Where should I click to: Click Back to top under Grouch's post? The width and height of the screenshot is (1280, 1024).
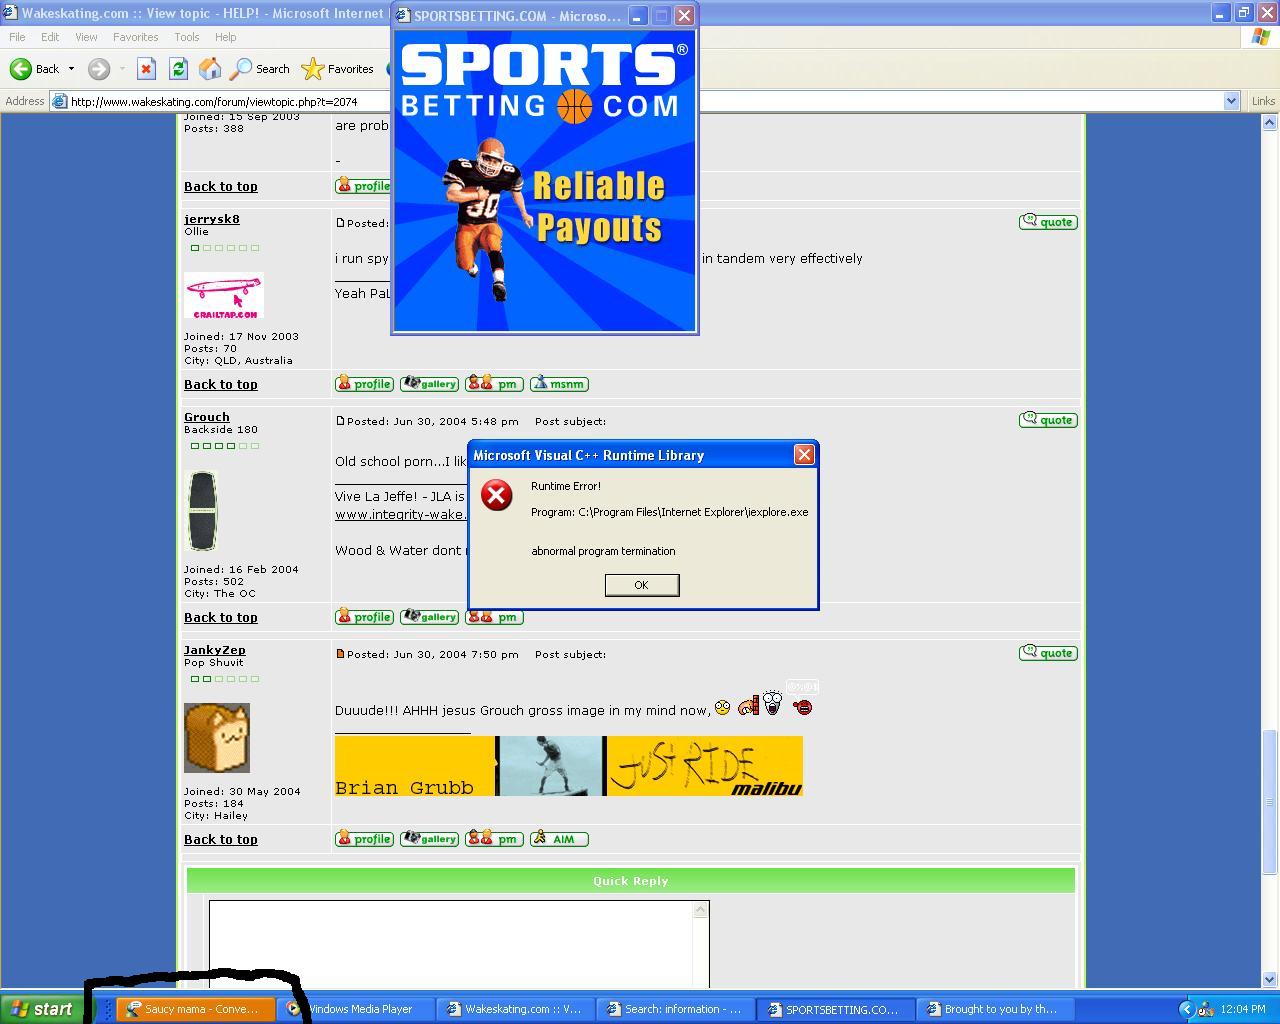(221, 617)
